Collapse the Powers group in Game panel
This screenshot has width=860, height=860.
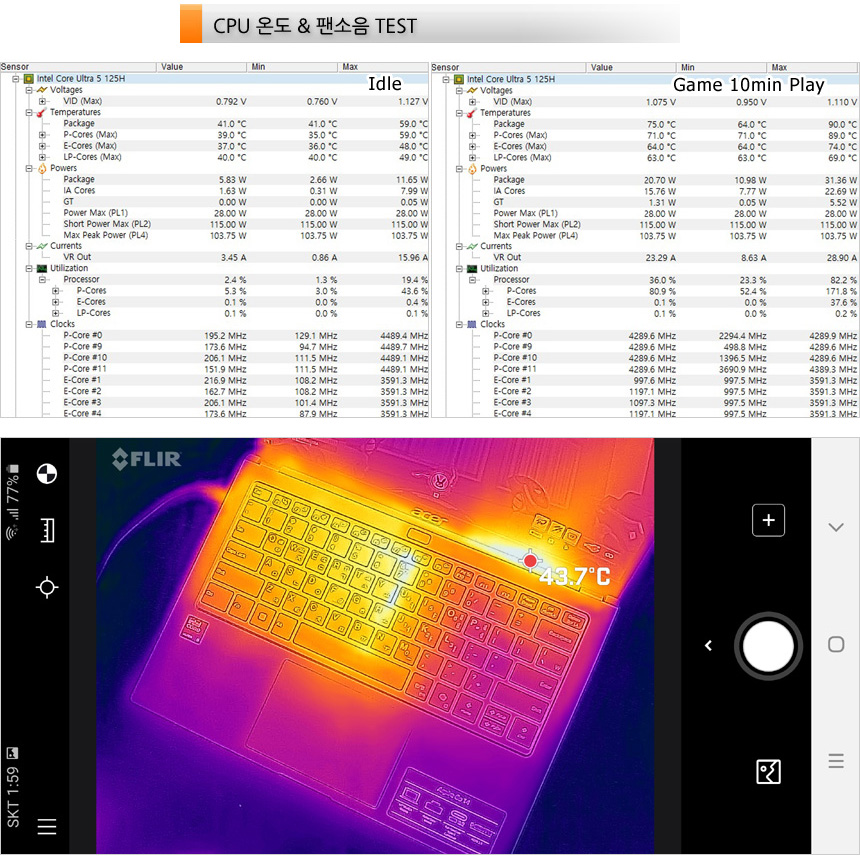click(x=459, y=169)
